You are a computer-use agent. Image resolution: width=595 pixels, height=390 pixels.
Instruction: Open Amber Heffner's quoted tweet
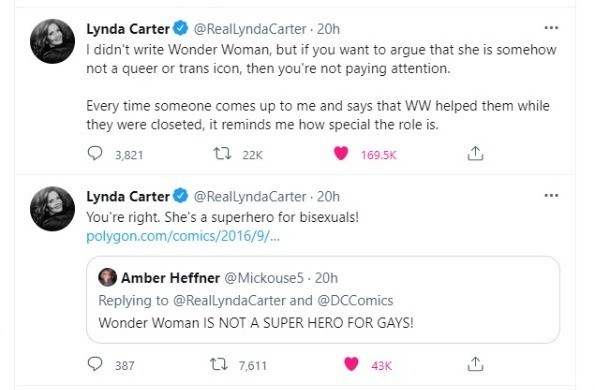point(323,300)
